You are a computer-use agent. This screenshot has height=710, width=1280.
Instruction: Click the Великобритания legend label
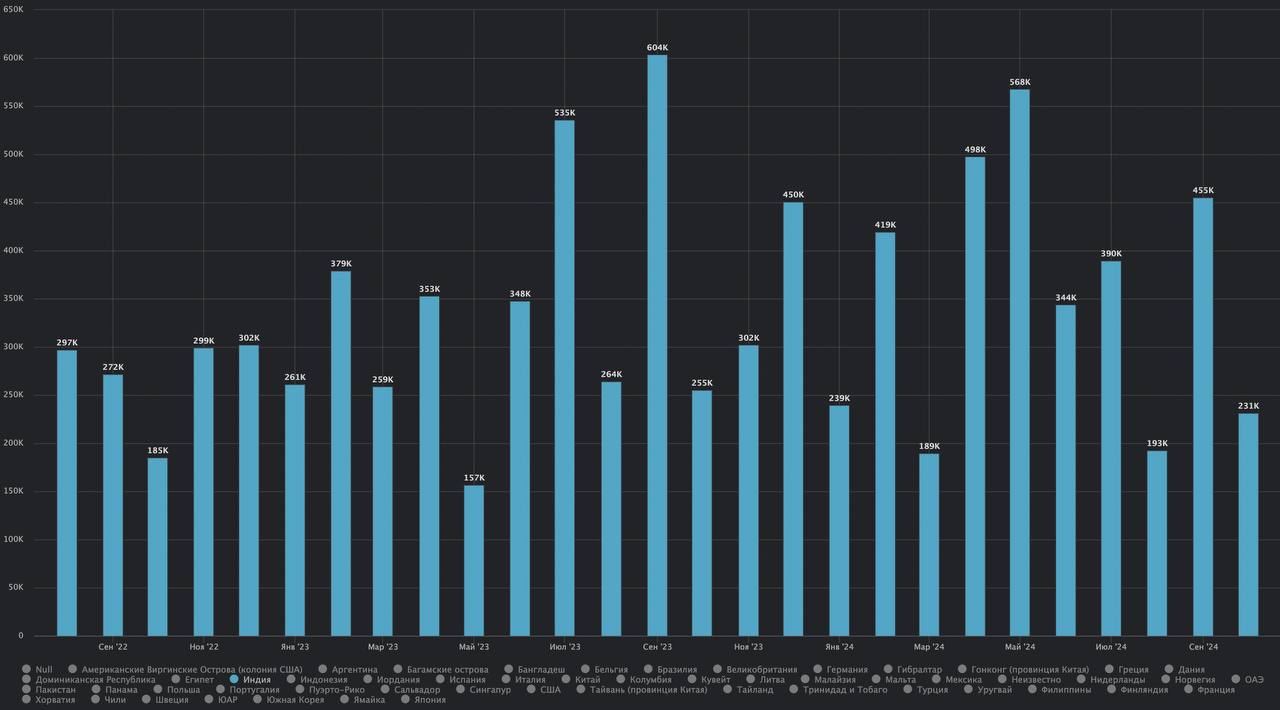762,670
